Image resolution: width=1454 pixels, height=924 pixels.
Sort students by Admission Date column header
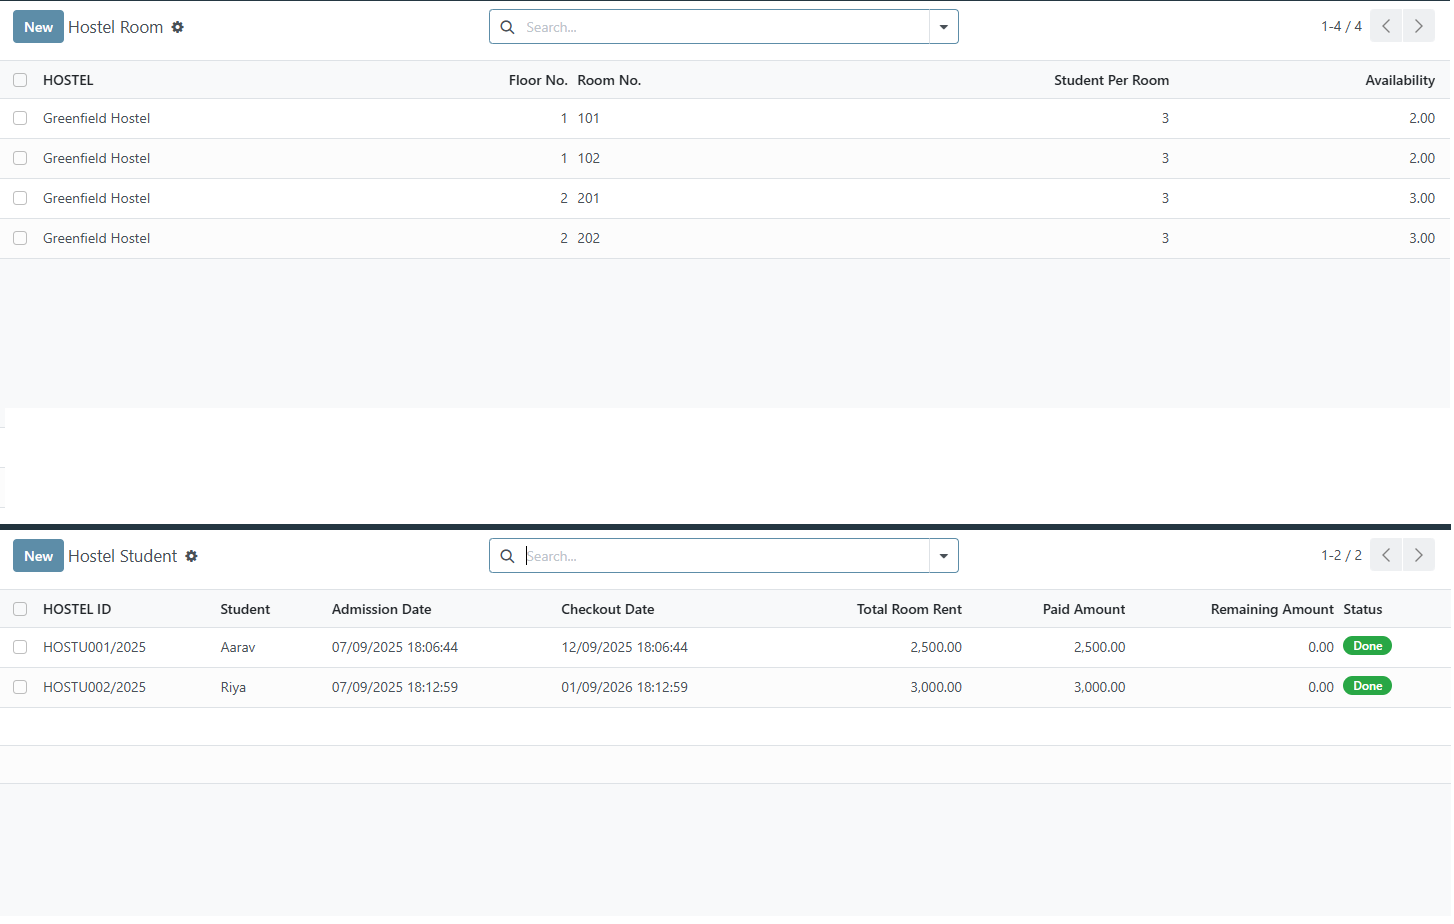[x=381, y=609]
